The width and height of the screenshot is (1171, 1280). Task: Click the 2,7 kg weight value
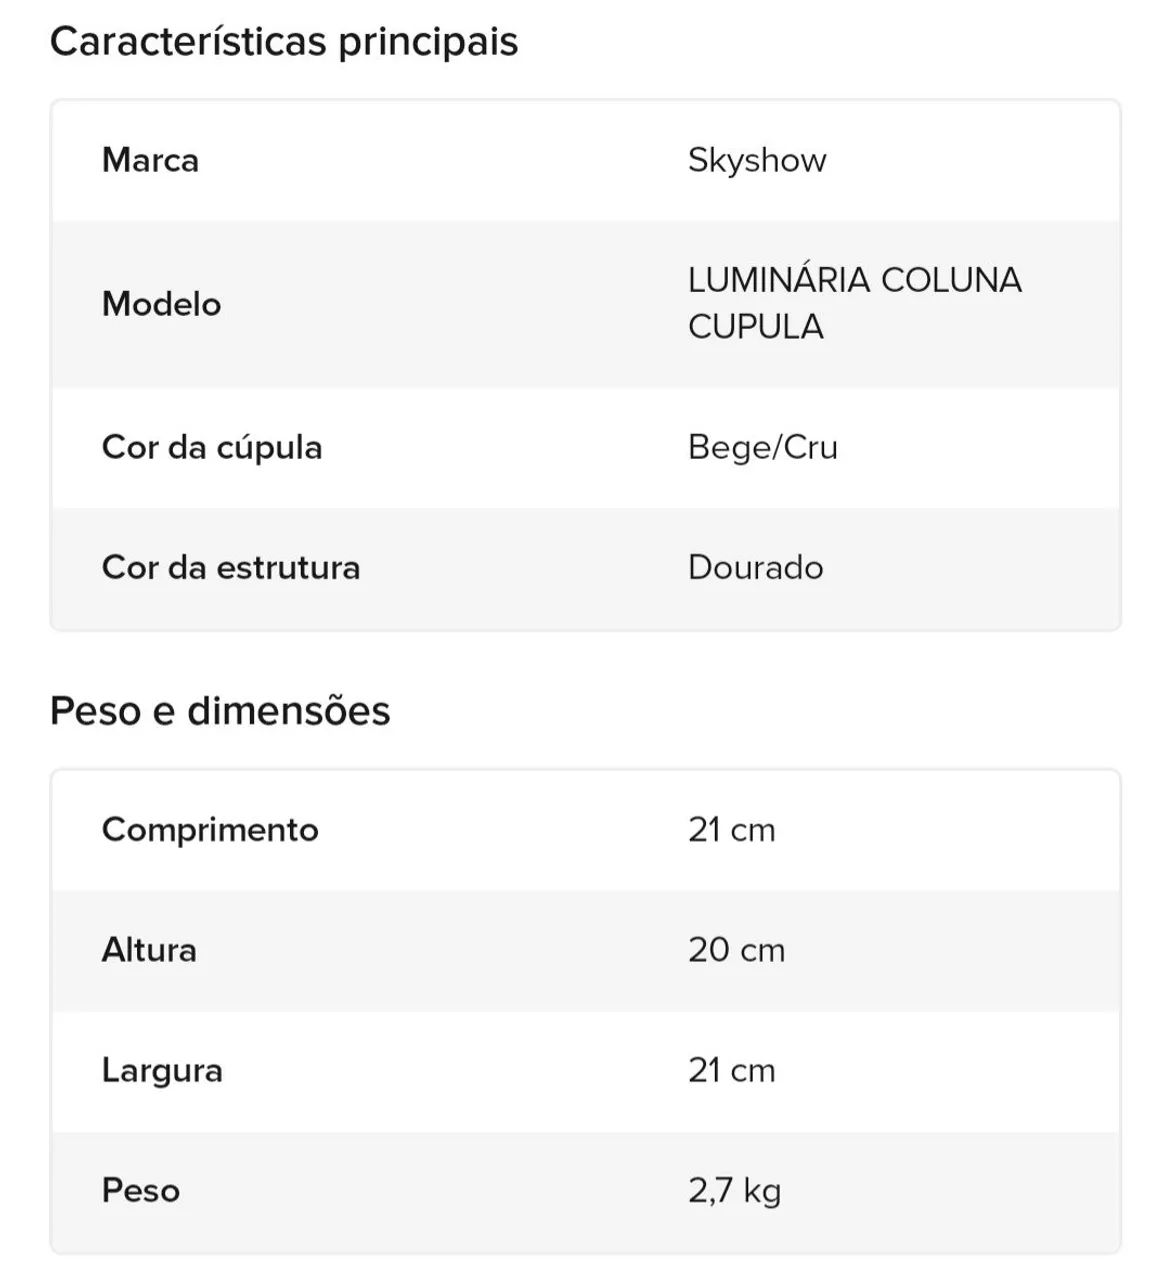(x=735, y=1192)
